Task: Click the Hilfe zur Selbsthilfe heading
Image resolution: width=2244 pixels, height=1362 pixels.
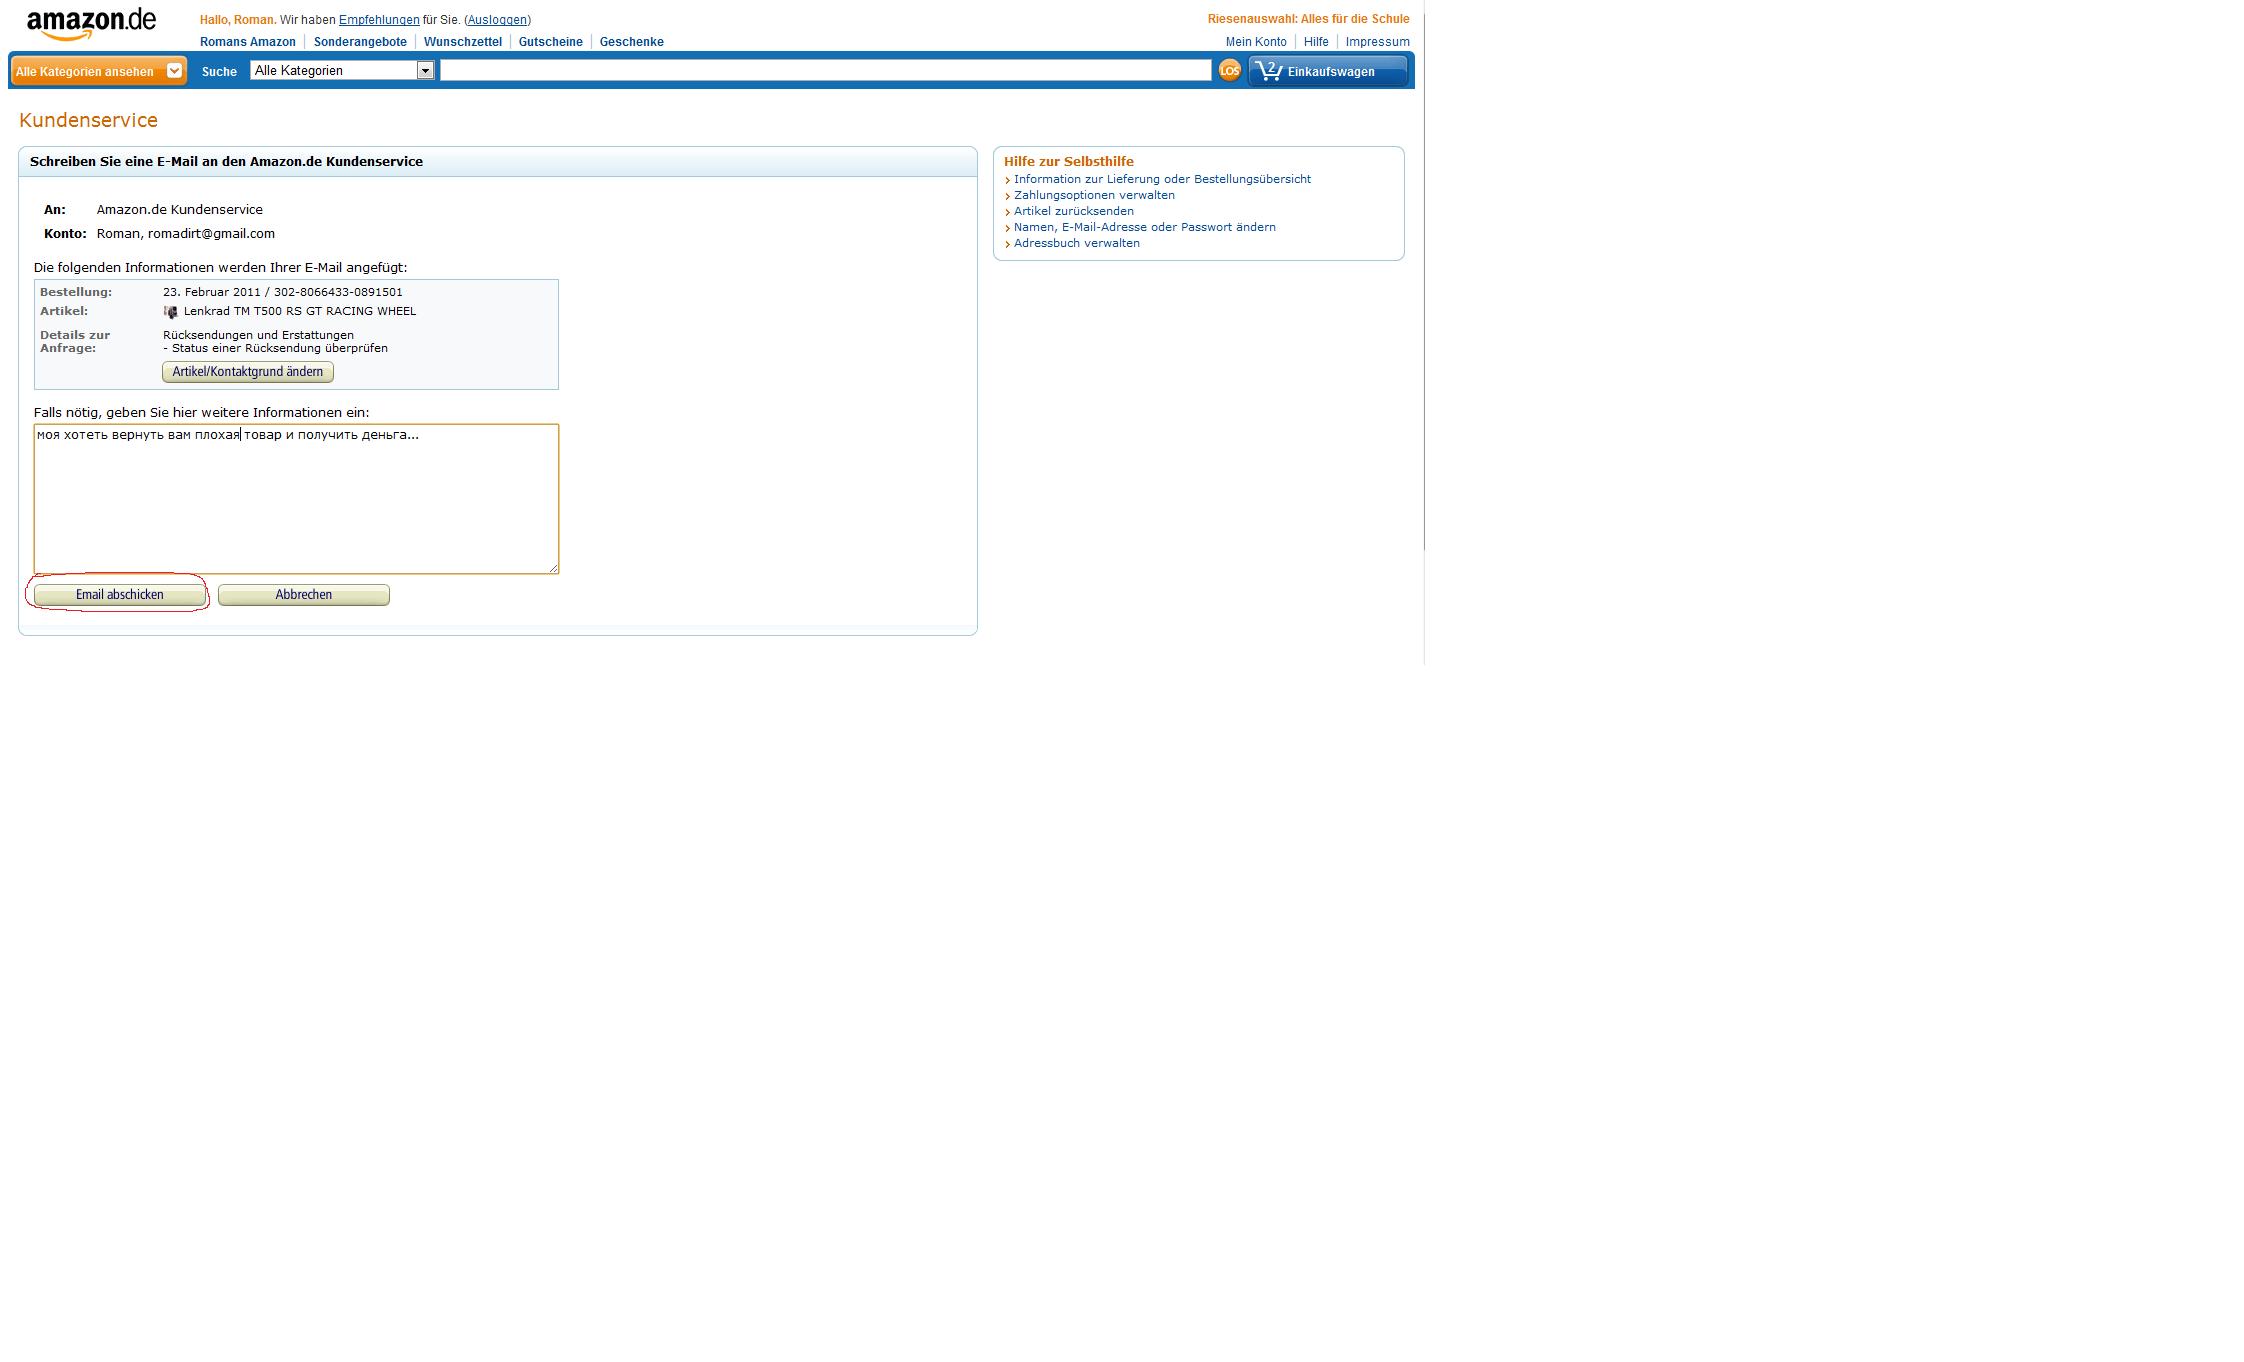Action: point(1069,161)
